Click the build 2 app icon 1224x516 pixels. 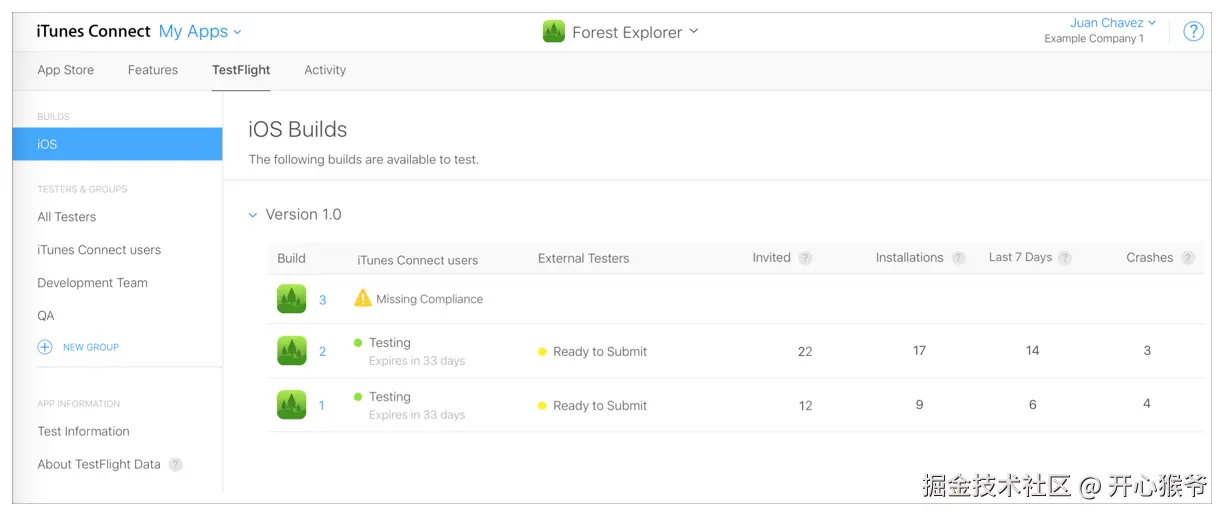tap(292, 351)
